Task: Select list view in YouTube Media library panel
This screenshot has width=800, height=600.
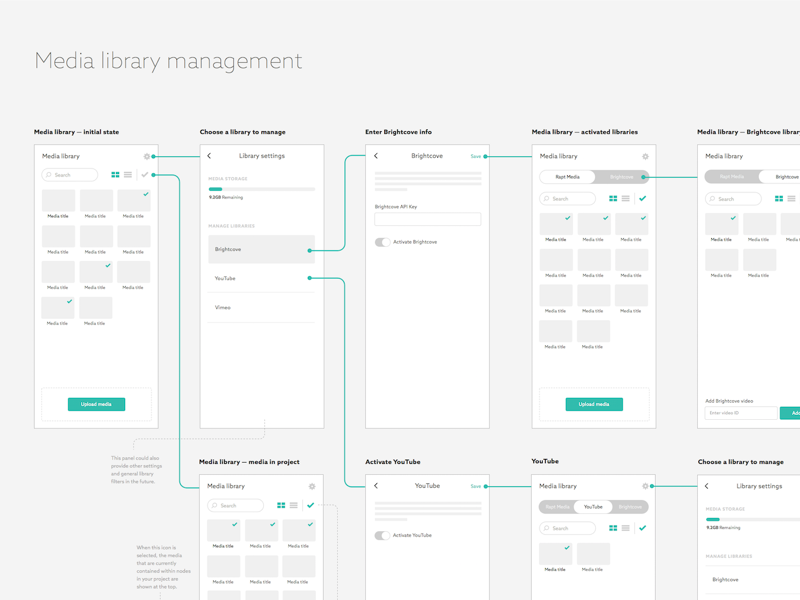Action: pyautogui.click(x=626, y=528)
